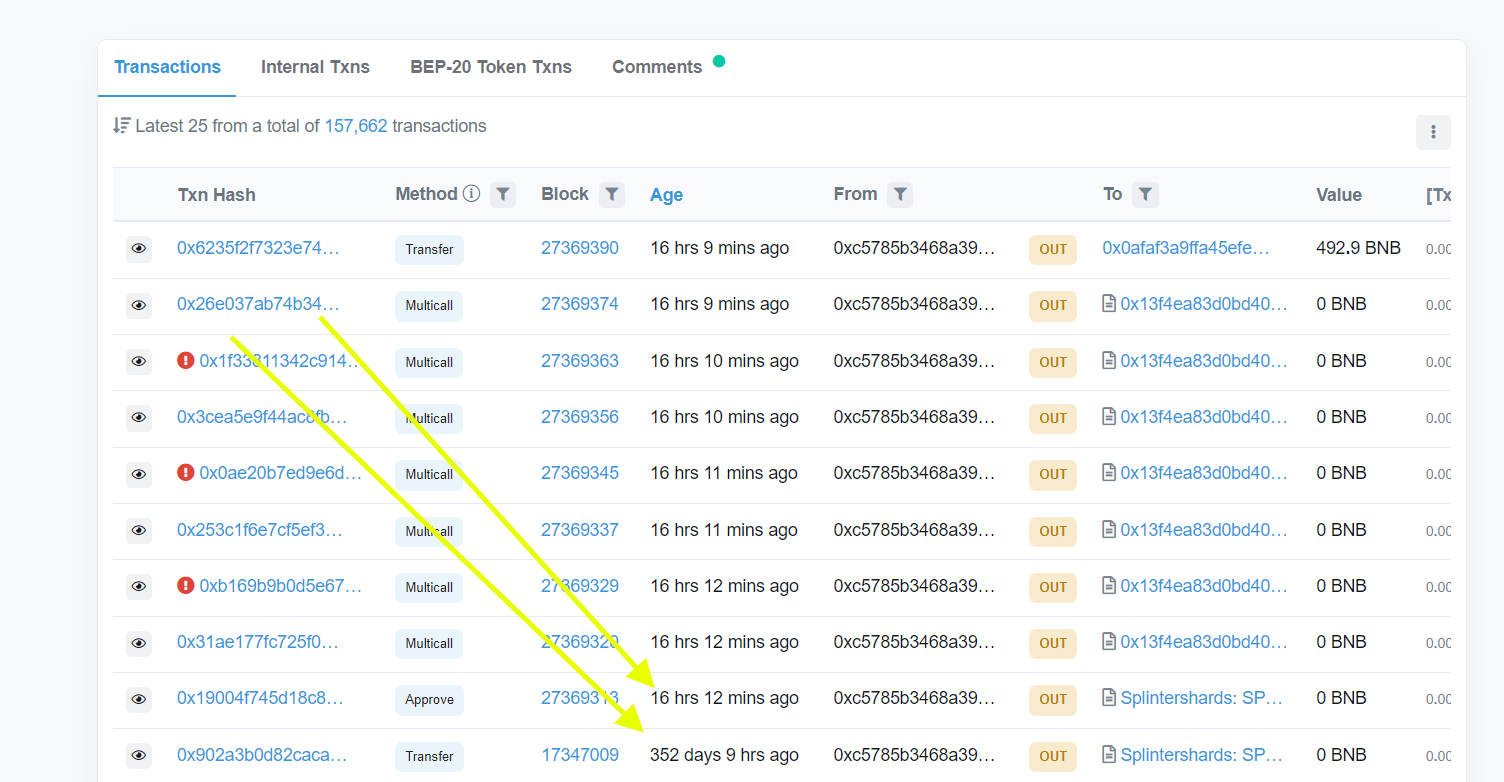Open transaction hash 0x253c1f6e7cf5ef3
This screenshot has height=782, width=1504.
(260, 530)
